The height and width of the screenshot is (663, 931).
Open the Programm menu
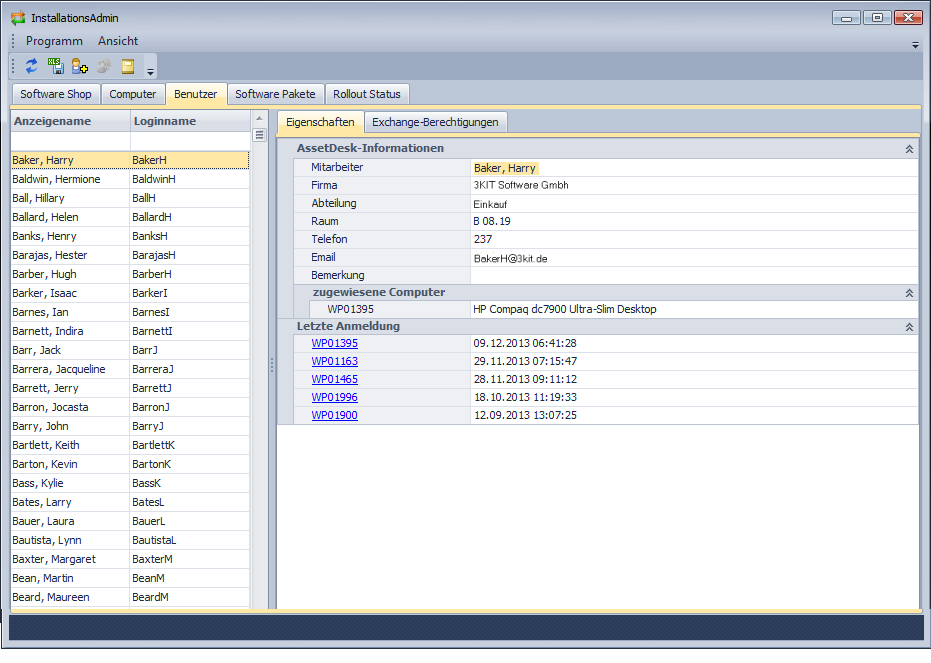point(54,41)
